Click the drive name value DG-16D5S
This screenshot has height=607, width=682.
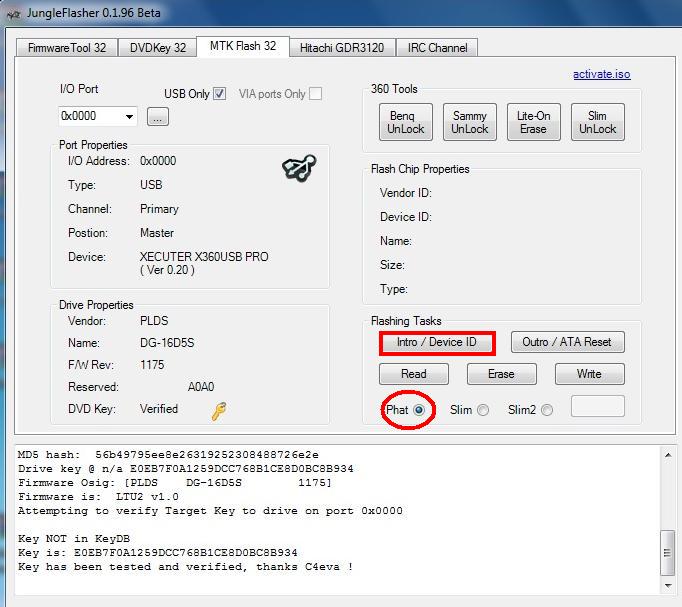click(x=167, y=343)
